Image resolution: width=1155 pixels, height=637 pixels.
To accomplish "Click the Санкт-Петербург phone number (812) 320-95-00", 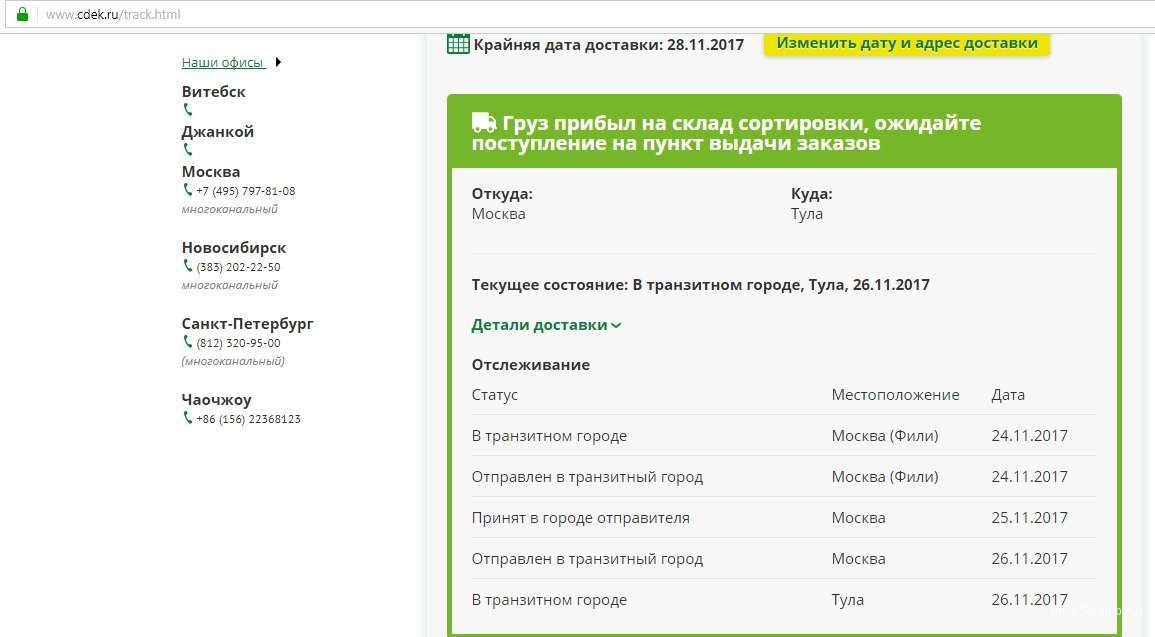I will pos(238,343).
